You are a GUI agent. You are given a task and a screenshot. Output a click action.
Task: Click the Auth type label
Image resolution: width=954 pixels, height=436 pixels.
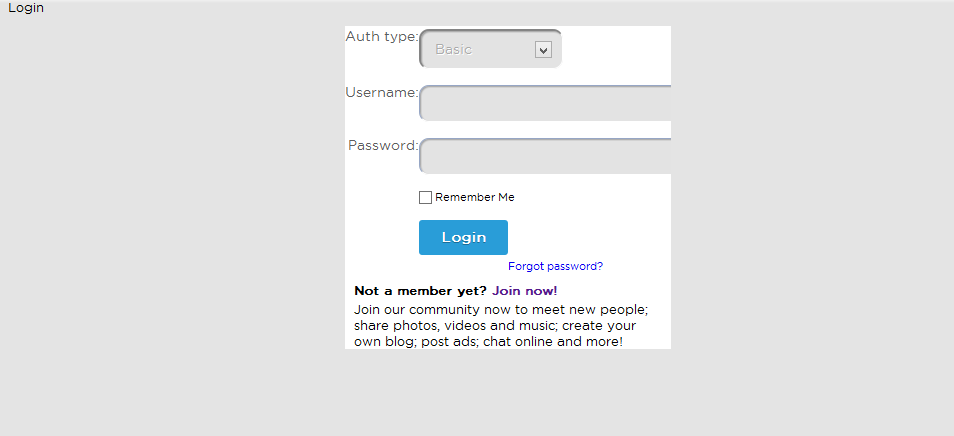381,37
